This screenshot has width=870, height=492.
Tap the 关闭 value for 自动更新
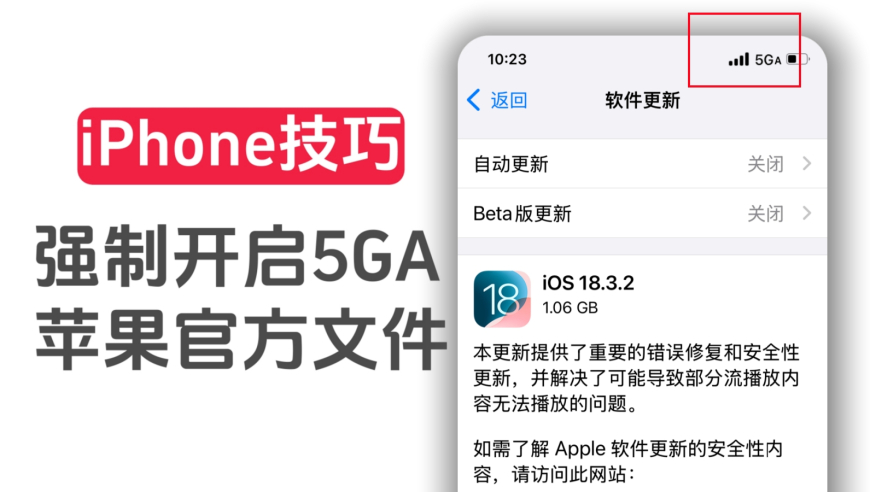(x=765, y=164)
